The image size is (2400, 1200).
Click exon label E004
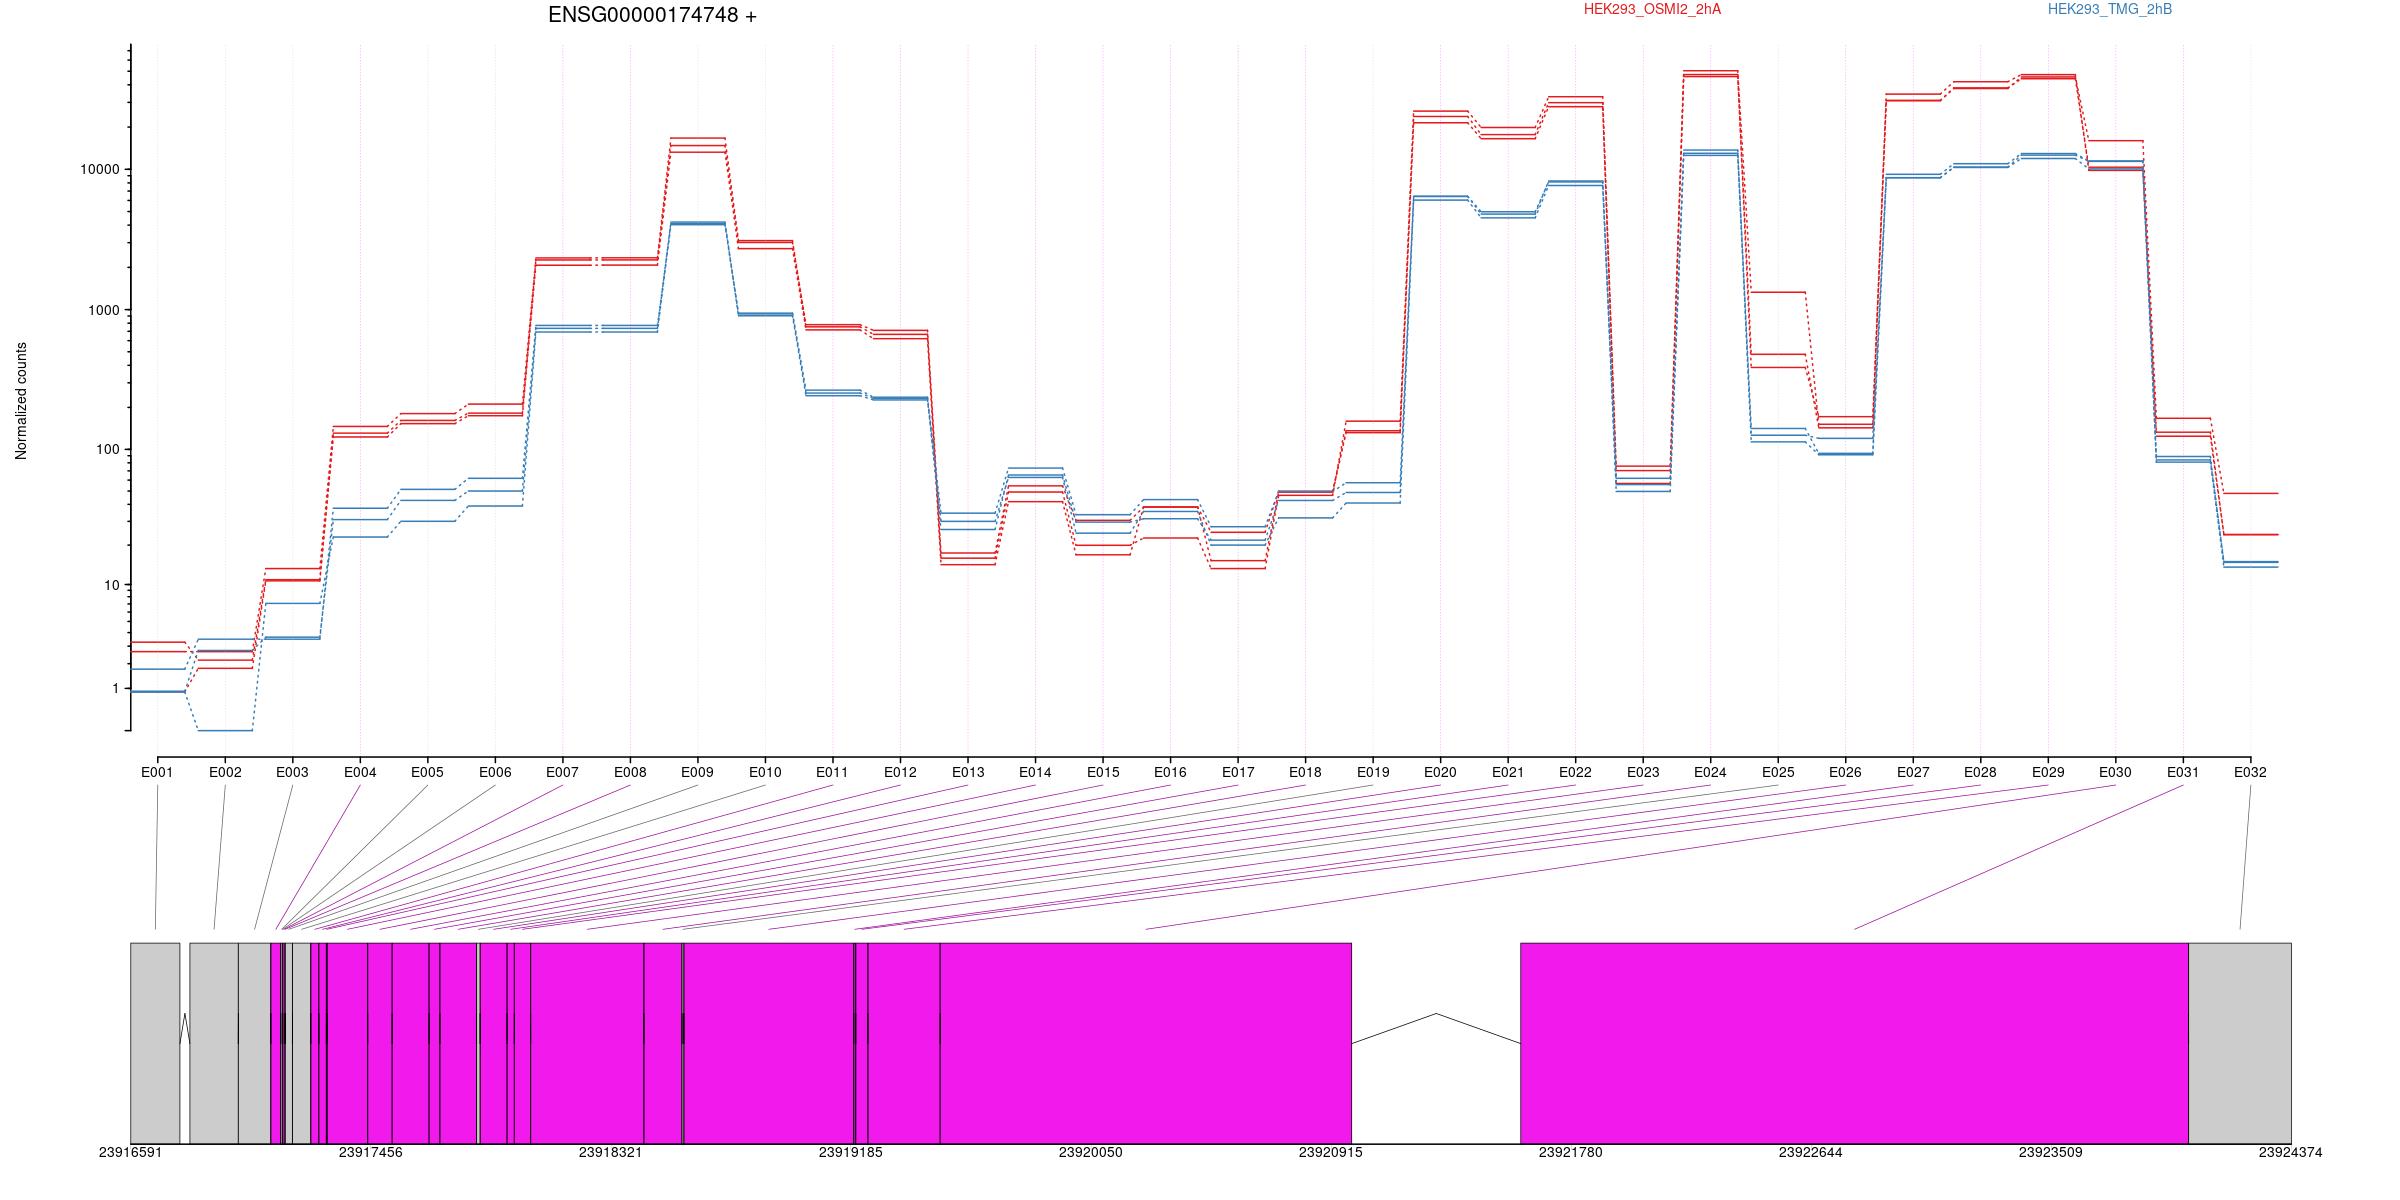click(x=360, y=772)
